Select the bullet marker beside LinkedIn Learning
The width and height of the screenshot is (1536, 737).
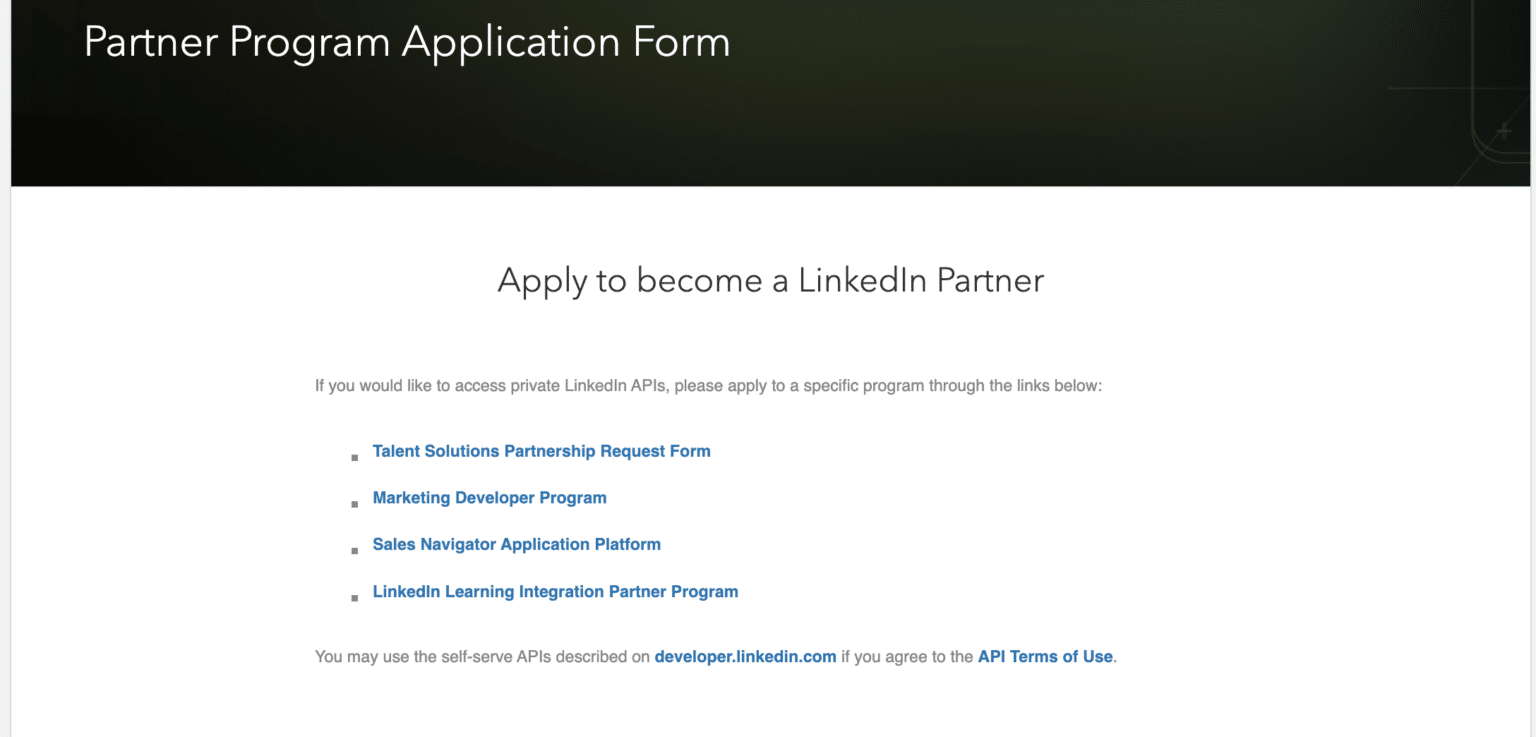click(x=354, y=598)
